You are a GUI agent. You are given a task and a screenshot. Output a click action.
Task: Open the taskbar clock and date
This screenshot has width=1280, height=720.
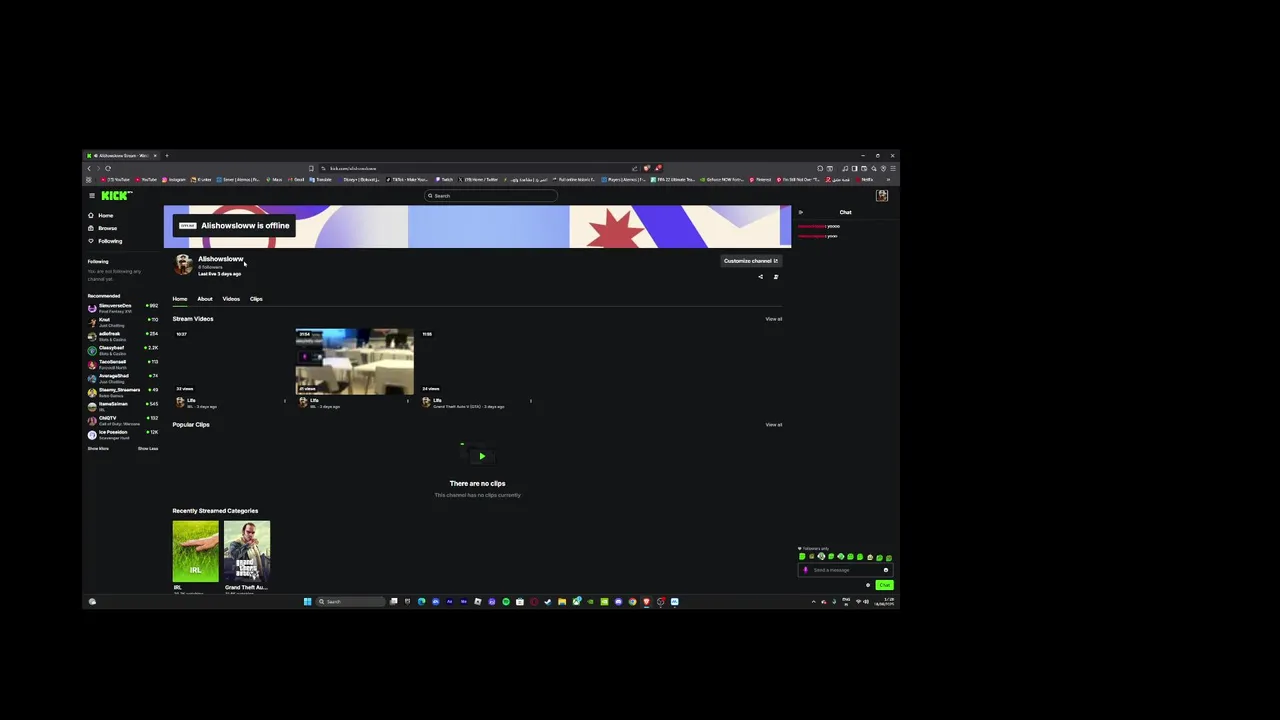(x=884, y=602)
